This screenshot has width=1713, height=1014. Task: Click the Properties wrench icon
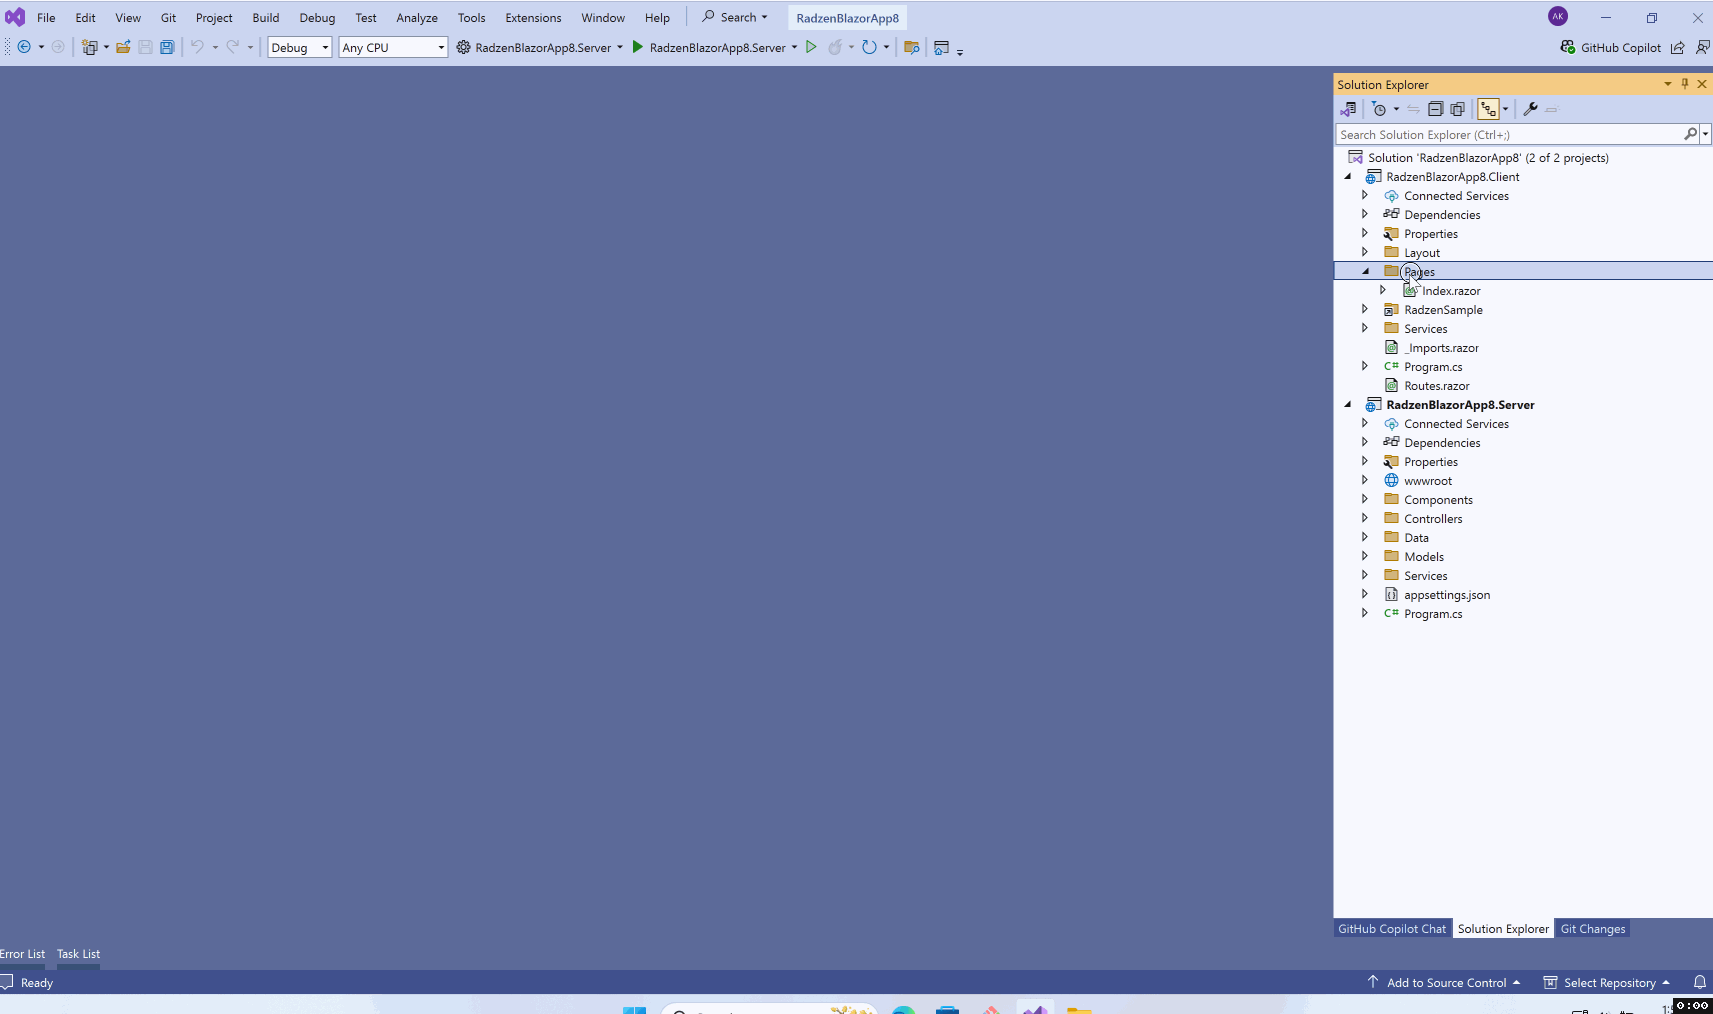[1530, 109]
